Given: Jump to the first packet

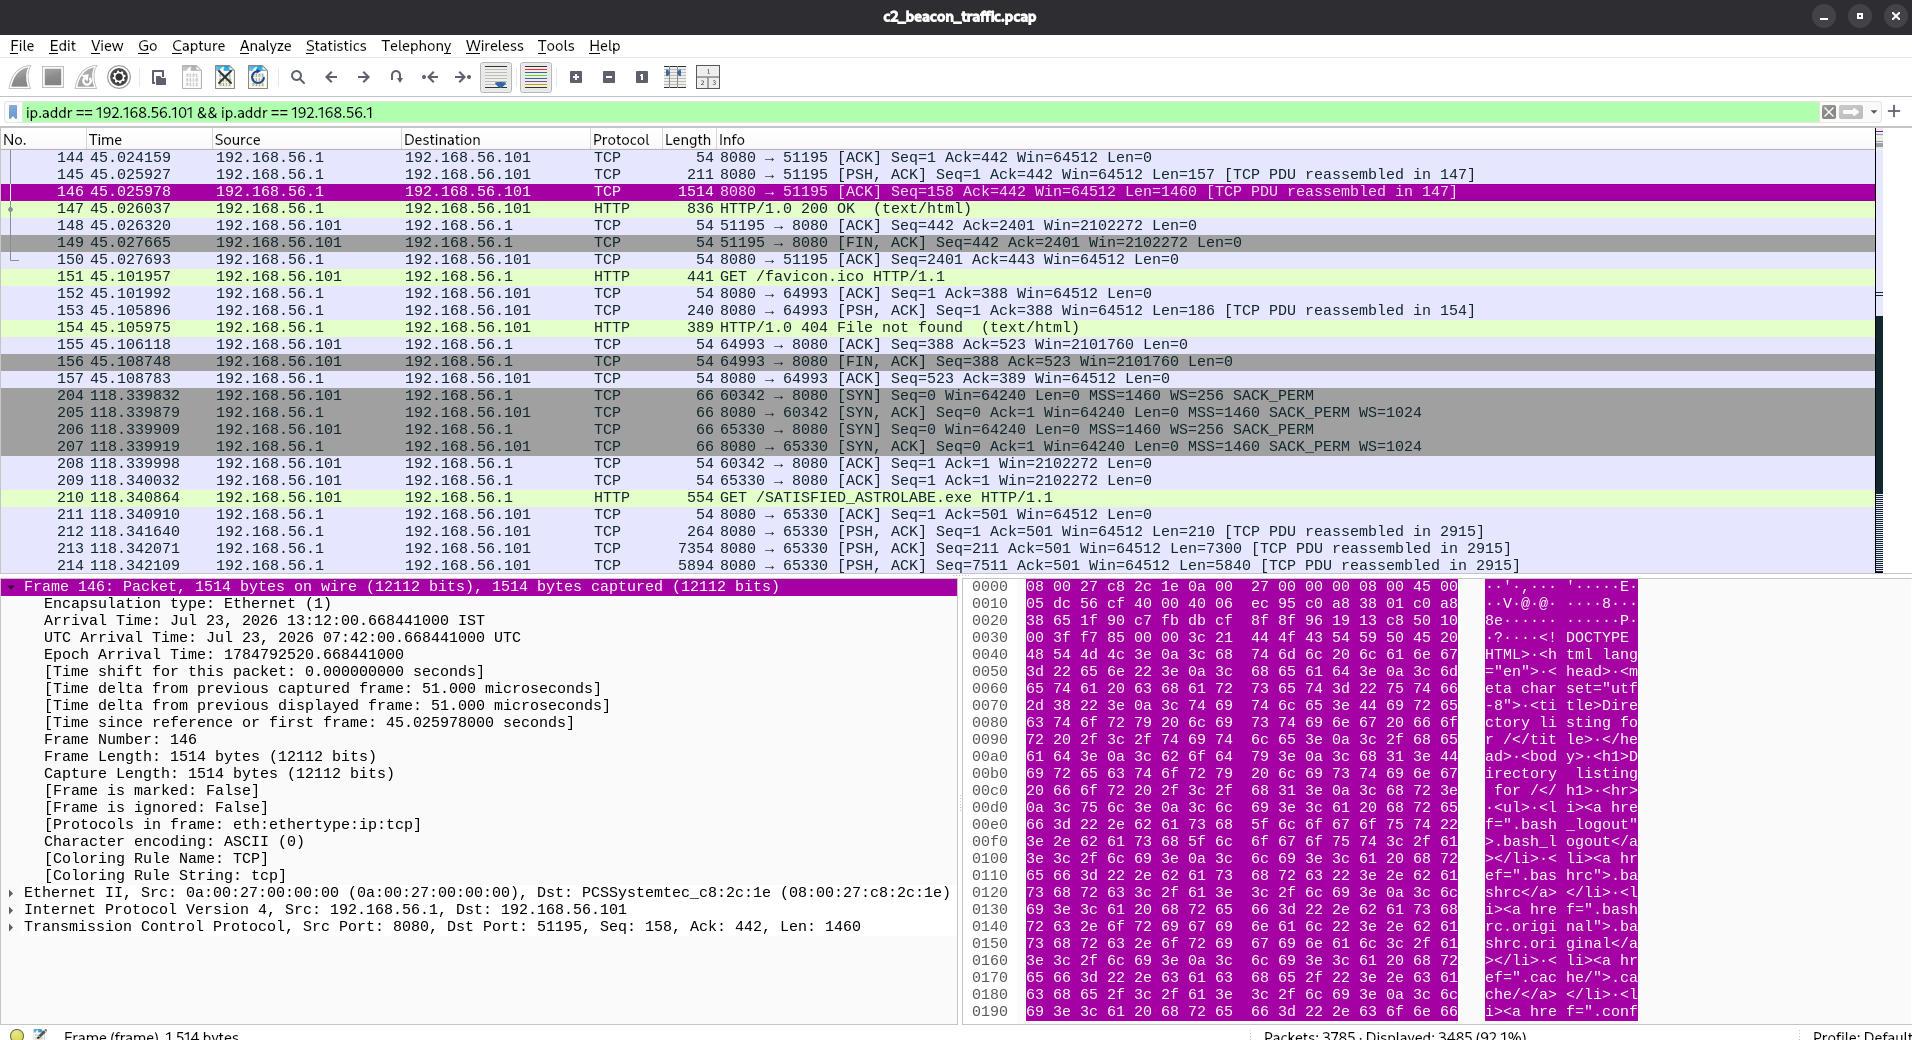Looking at the screenshot, I should point(430,77).
